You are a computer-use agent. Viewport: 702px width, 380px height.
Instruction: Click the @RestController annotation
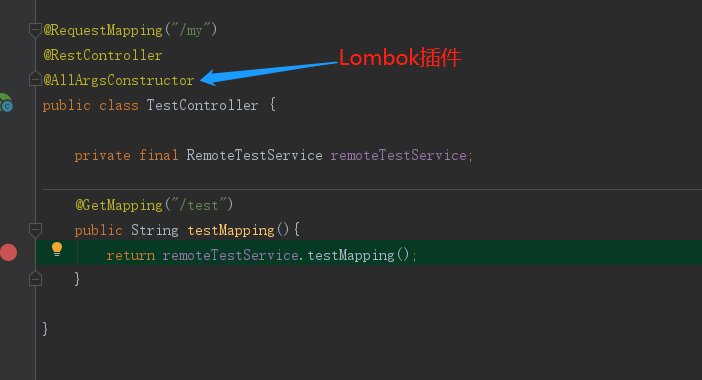tap(103, 56)
